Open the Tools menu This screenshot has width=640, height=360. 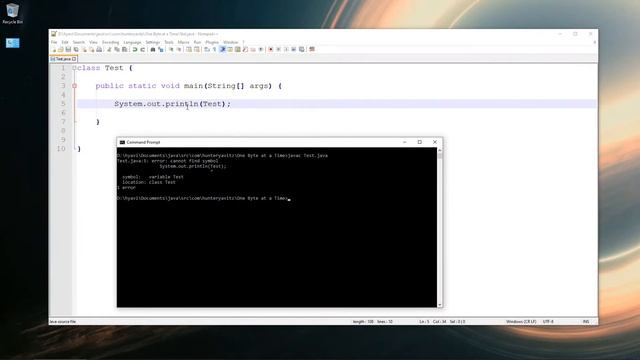tap(169, 42)
